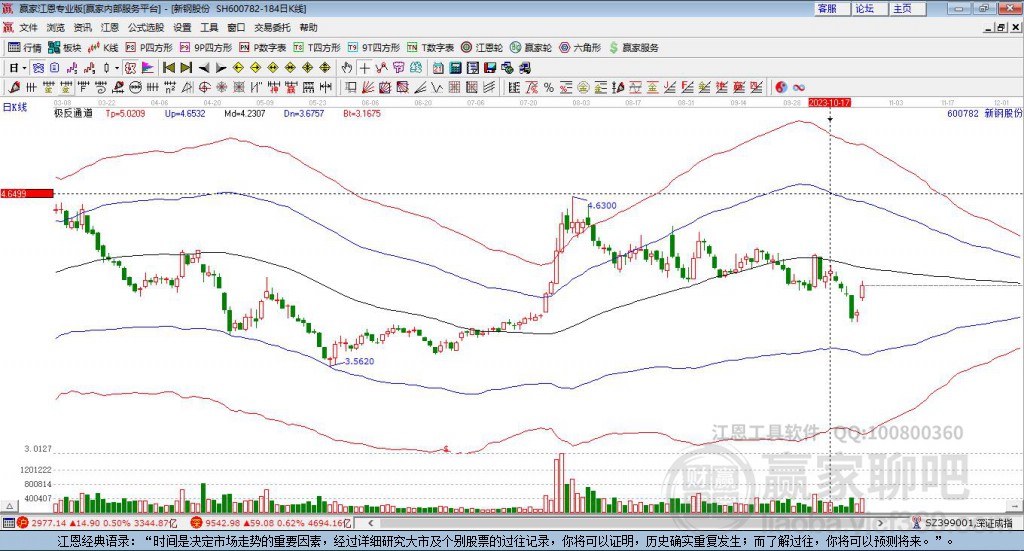Click the 主页 homepage button
Screen dimensions: 1024x551
point(908,8)
